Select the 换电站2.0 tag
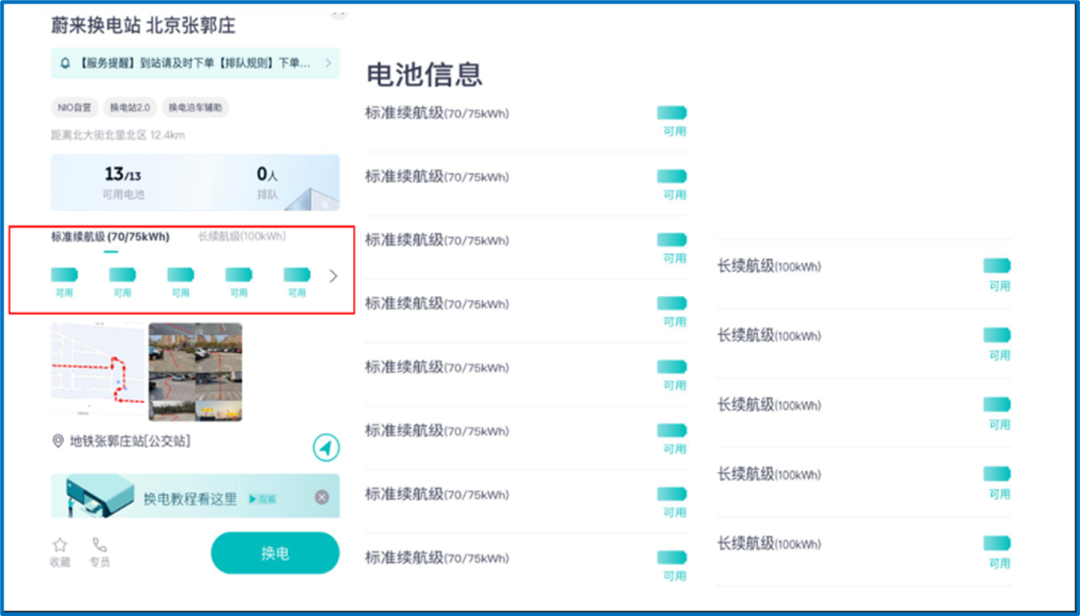 coord(130,107)
